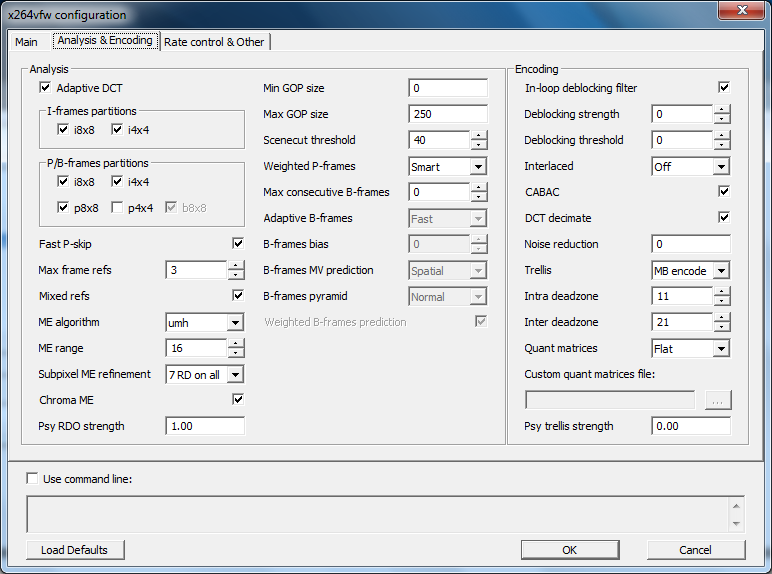772x574 pixels.
Task: Decrease Scenecut threshold with down arrow
Action: pyautogui.click(x=479, y=145)
